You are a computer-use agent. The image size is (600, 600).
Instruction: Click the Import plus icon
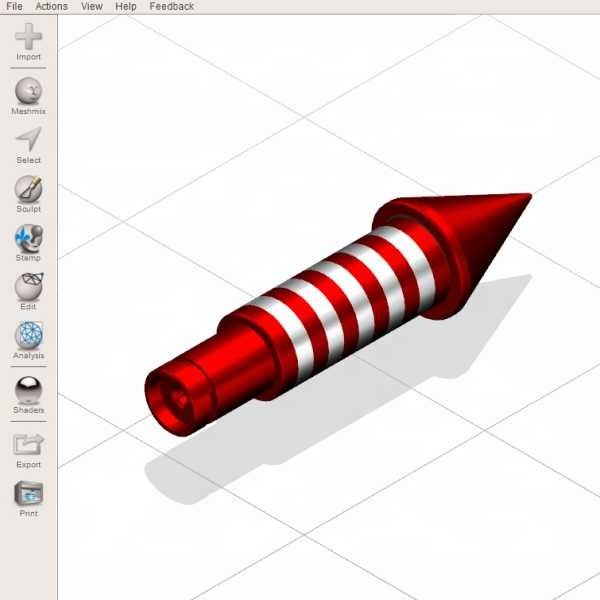[28, 36]
